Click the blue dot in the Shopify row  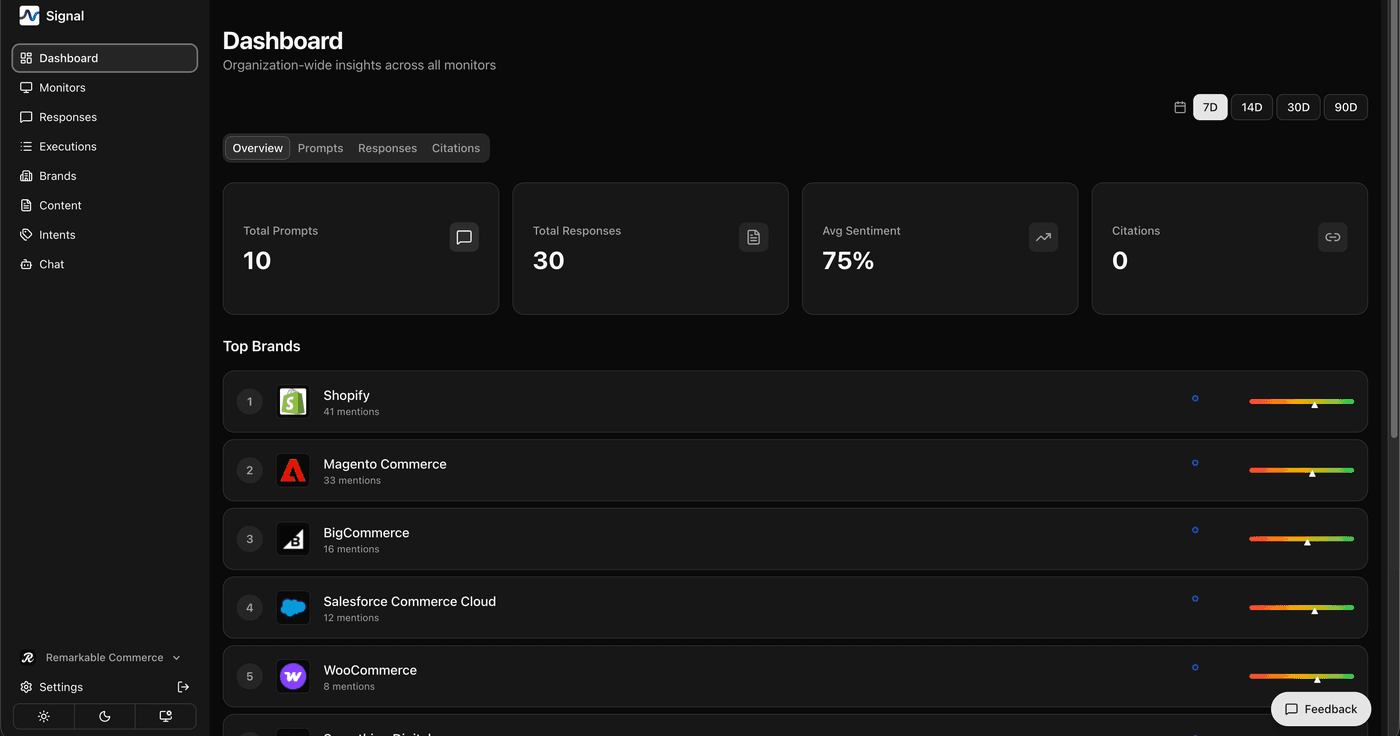pyautogui.click(x=1195, y=398)
